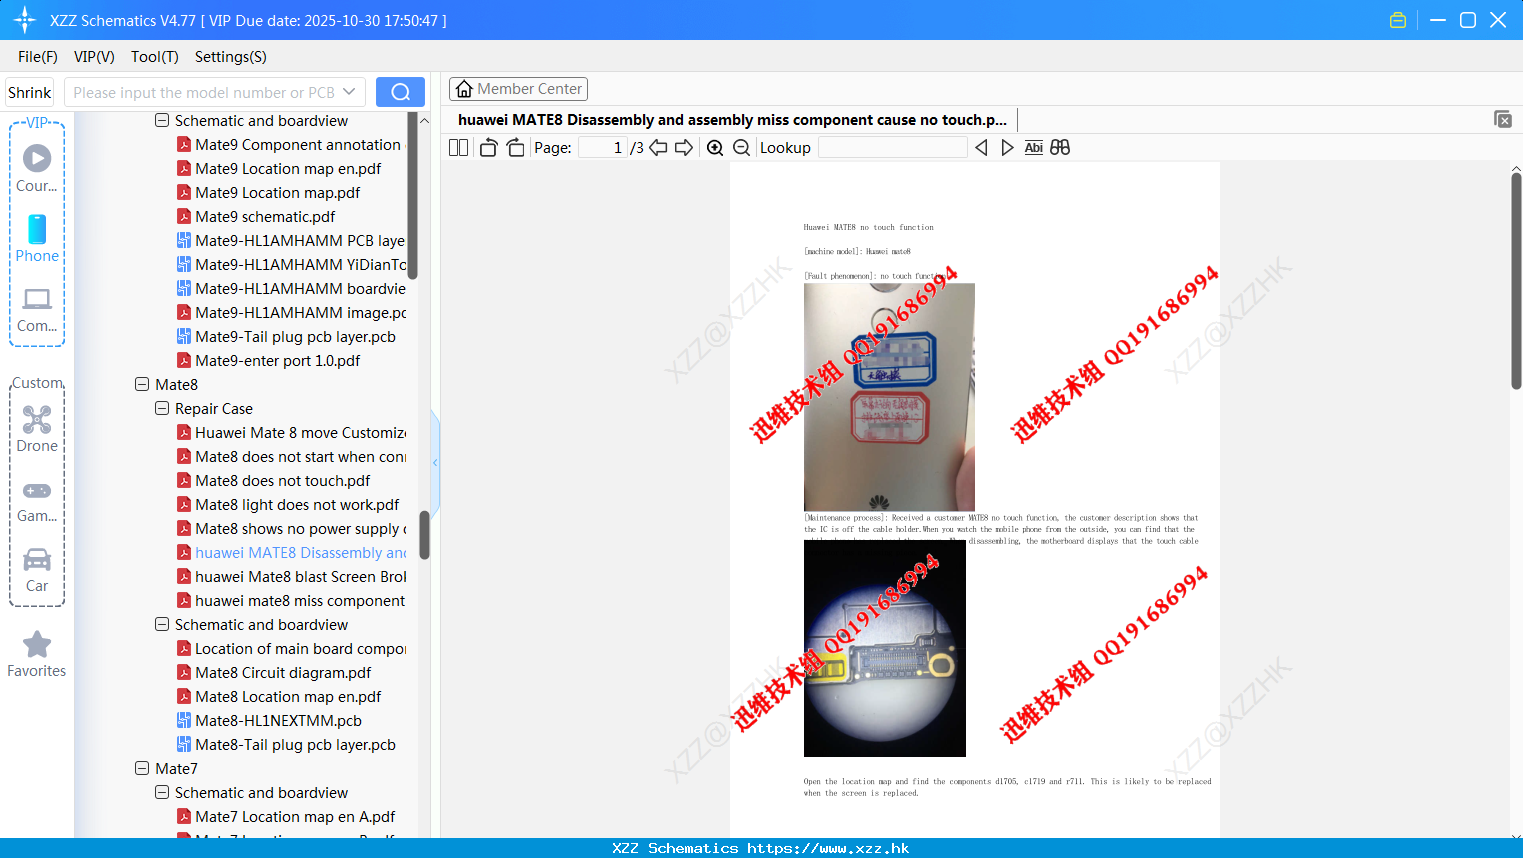Open Mate8 does not touch.pdf
The width and height of the screenshot is (1523, 858).
(x=273, y=480)
